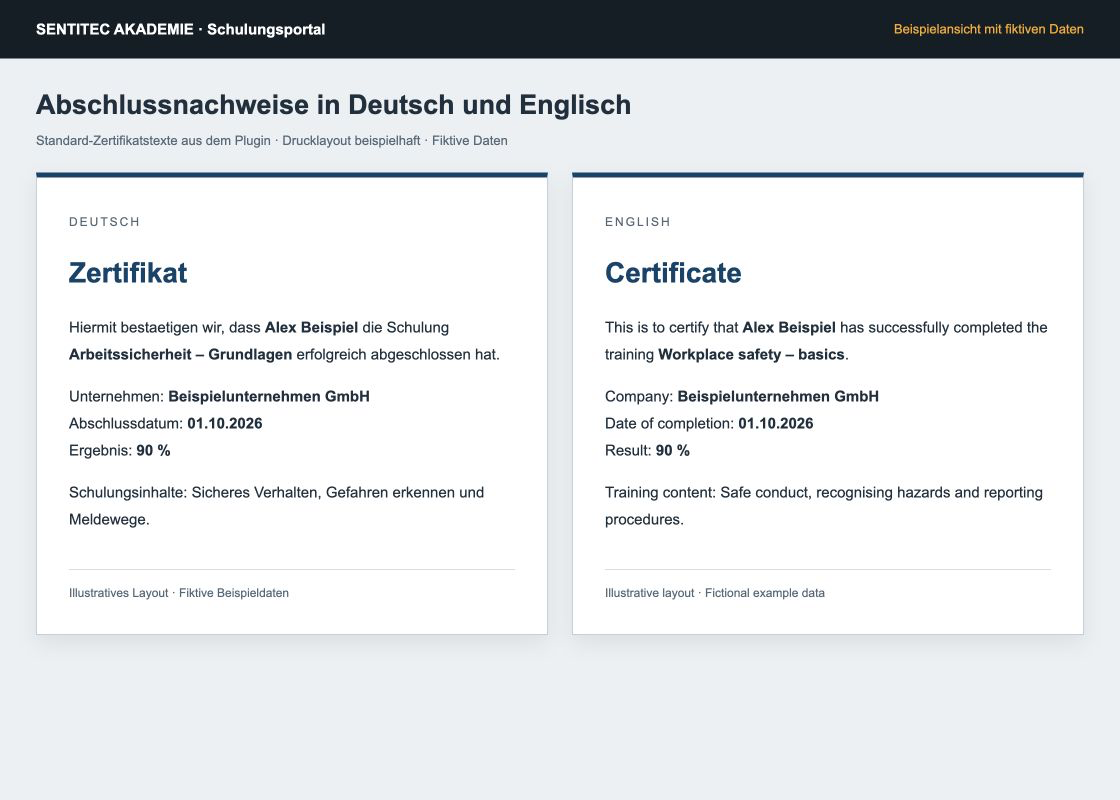The image size is (1120, 800).
Task: Click the 'Training content' paragraph
Action: (824, 506)
